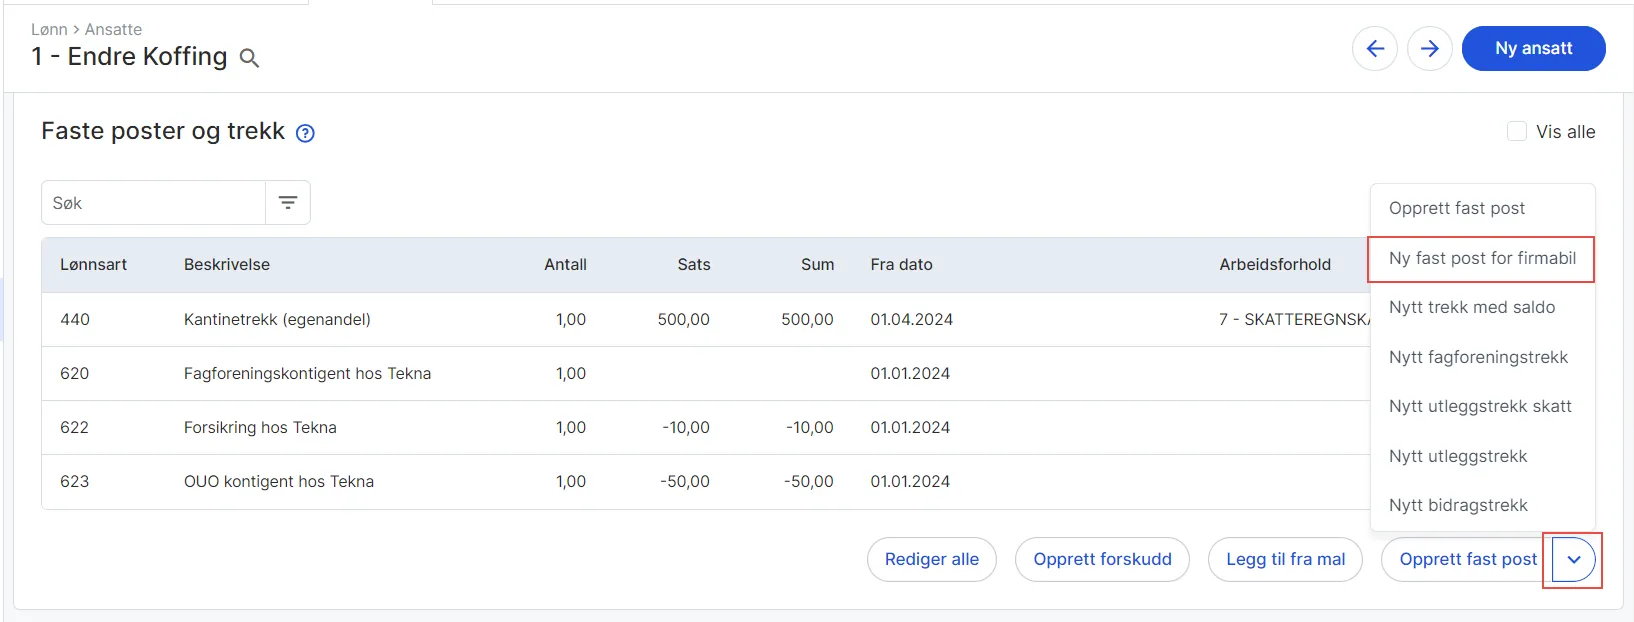Click the Søk search input field
Screen dimensions: 1634x622
[153, 203]
